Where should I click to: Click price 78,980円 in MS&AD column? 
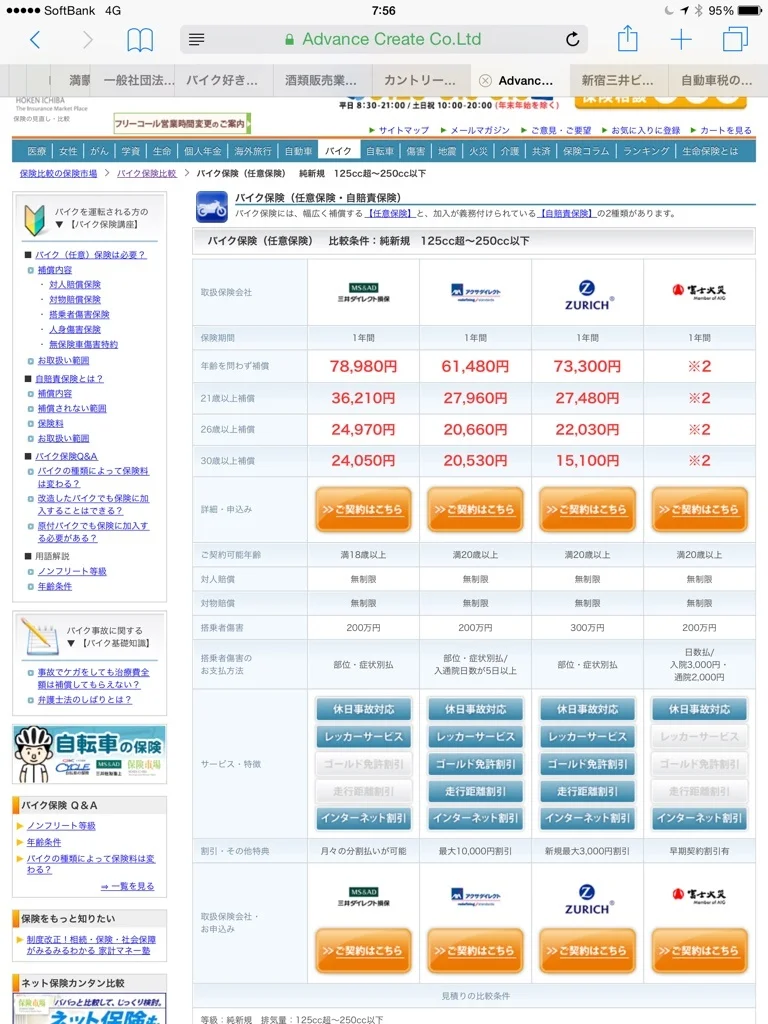pyautogui.click(x=363, y=366)
